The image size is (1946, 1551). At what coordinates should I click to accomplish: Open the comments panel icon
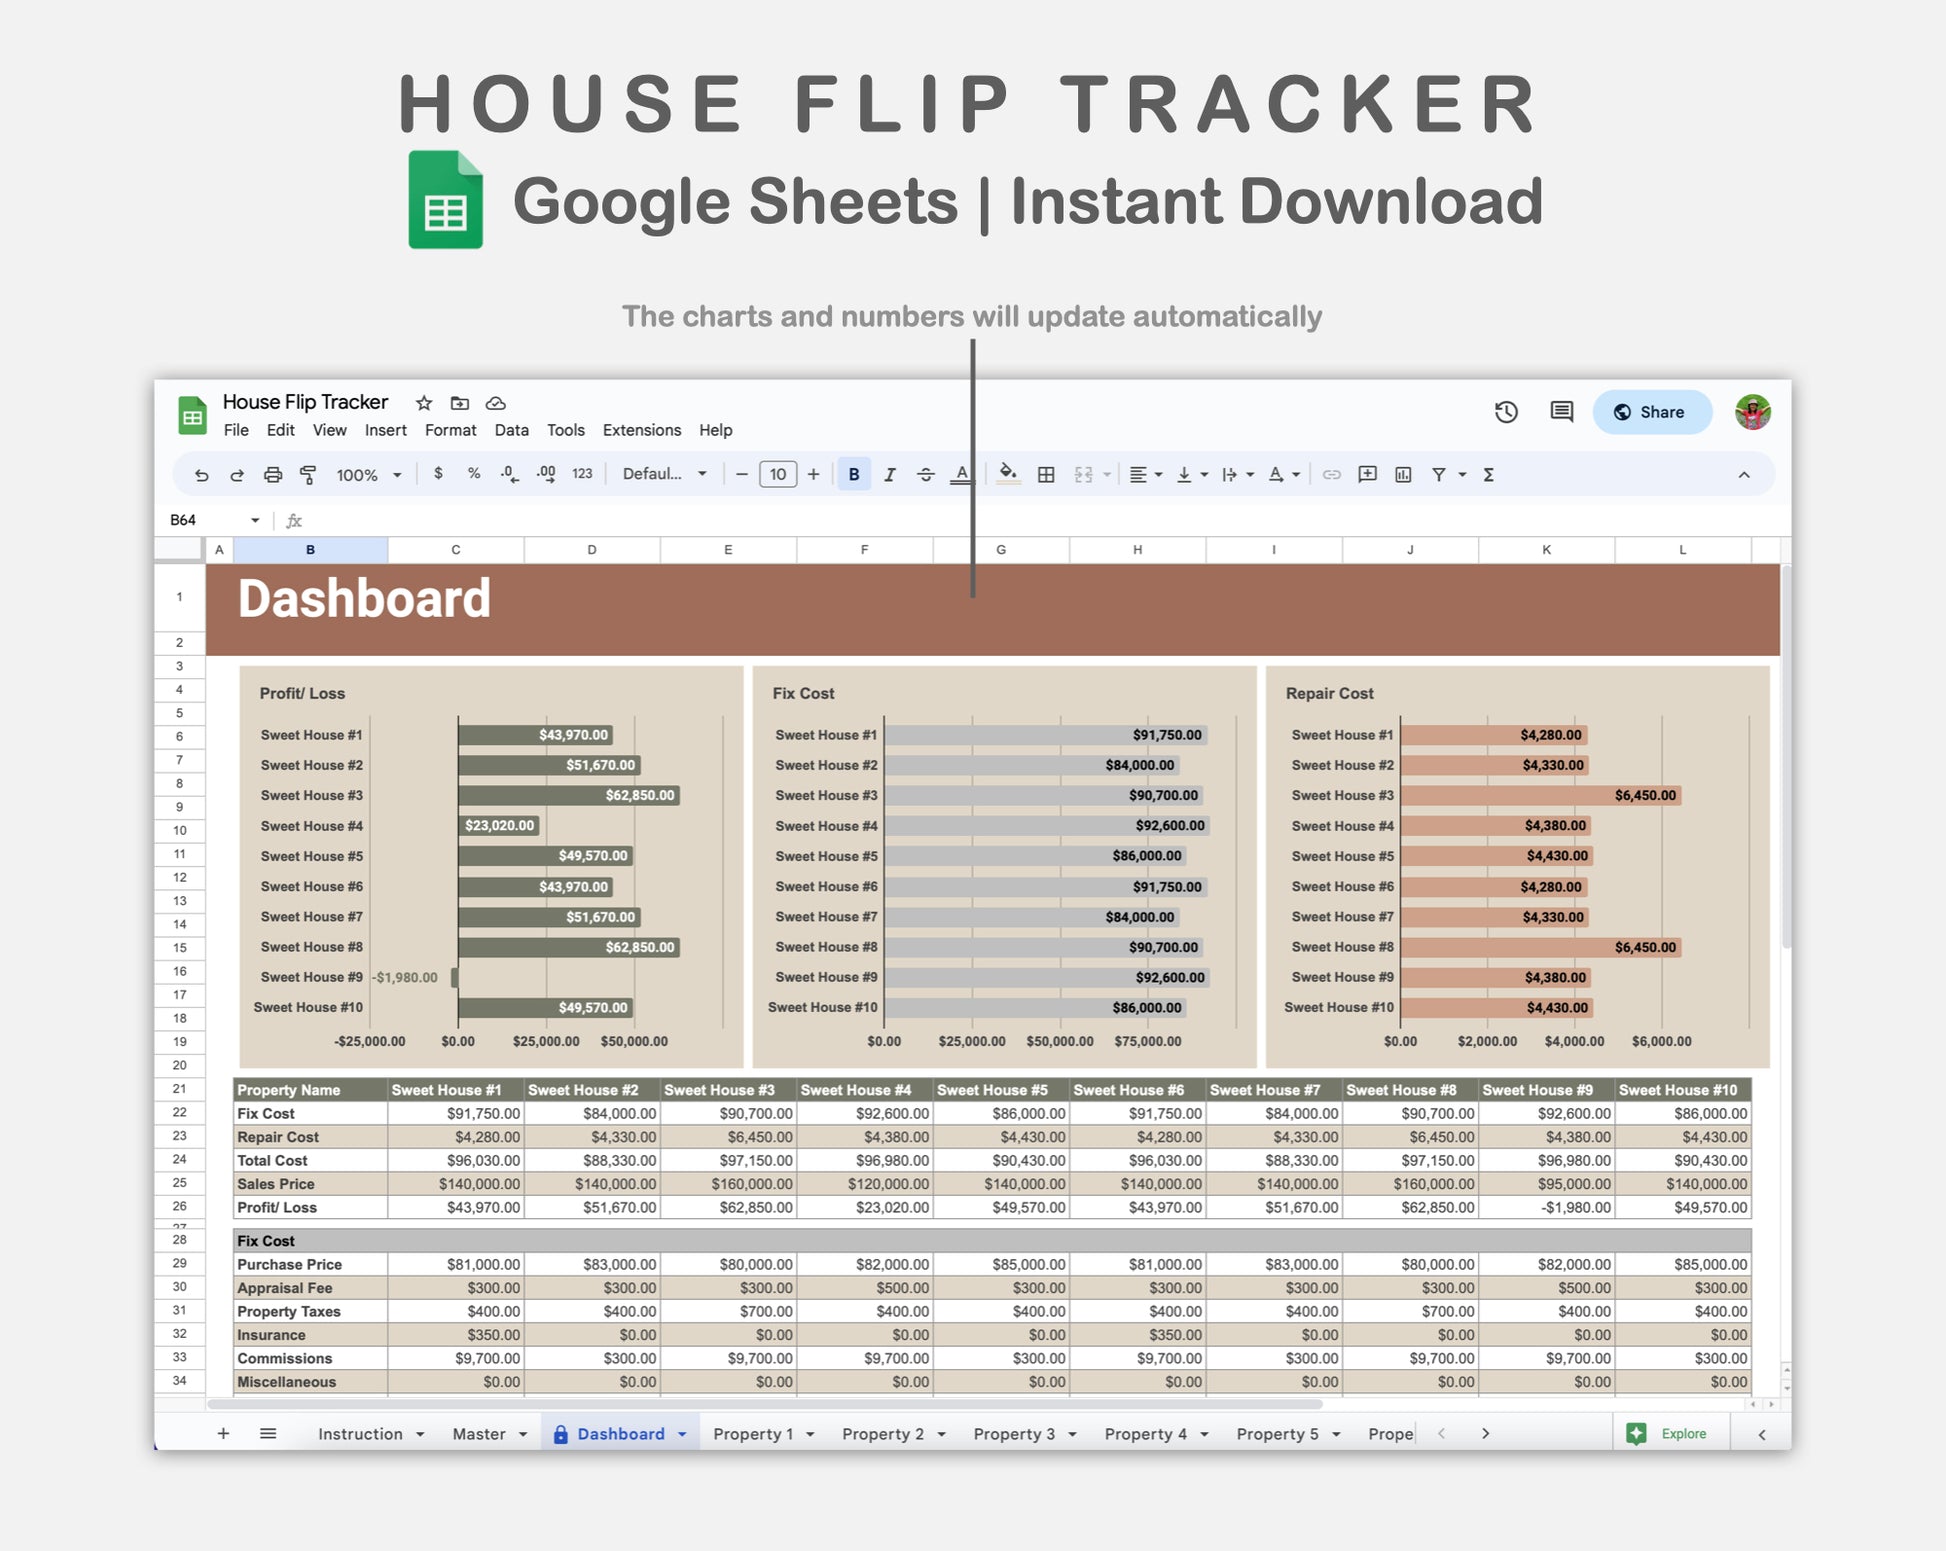(x=1561, y=412)
